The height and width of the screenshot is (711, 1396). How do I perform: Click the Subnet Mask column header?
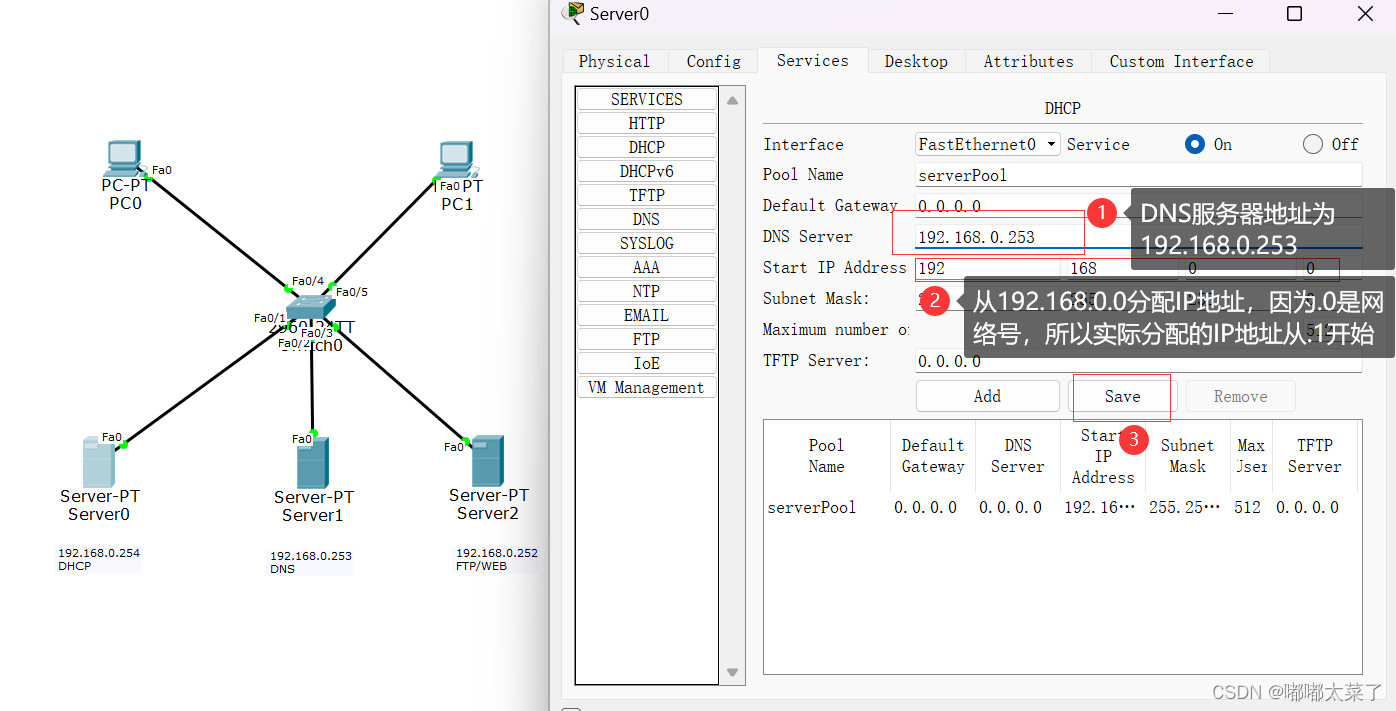click(x=1187, y=456)
